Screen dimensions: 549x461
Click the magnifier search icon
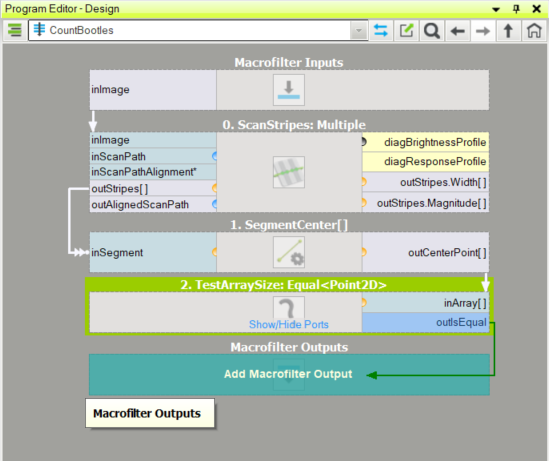point(432,30)
